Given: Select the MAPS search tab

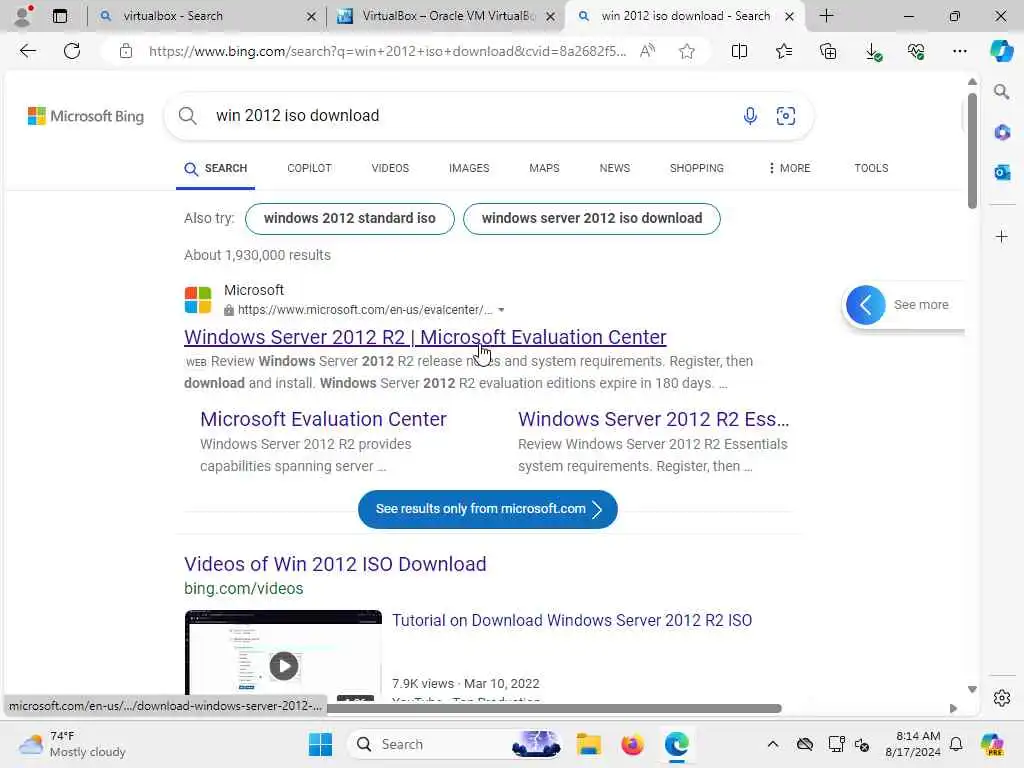Looking at the screenshot, I should (544, 168).
